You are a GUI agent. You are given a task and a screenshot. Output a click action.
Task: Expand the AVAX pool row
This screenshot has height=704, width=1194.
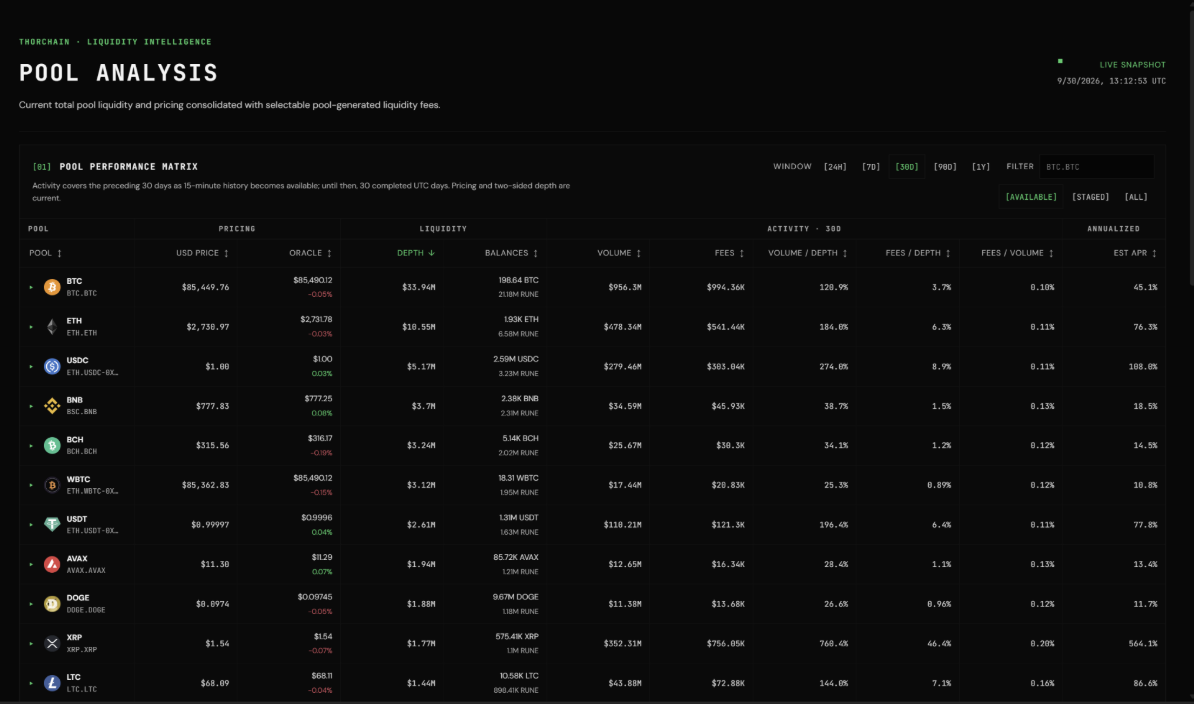pos(31,564)
